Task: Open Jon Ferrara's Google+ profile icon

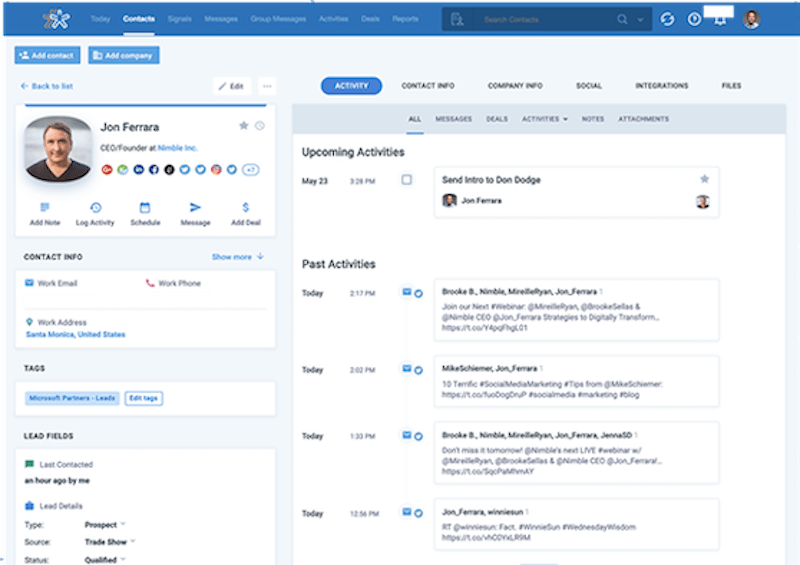Action: click(107, 169)
